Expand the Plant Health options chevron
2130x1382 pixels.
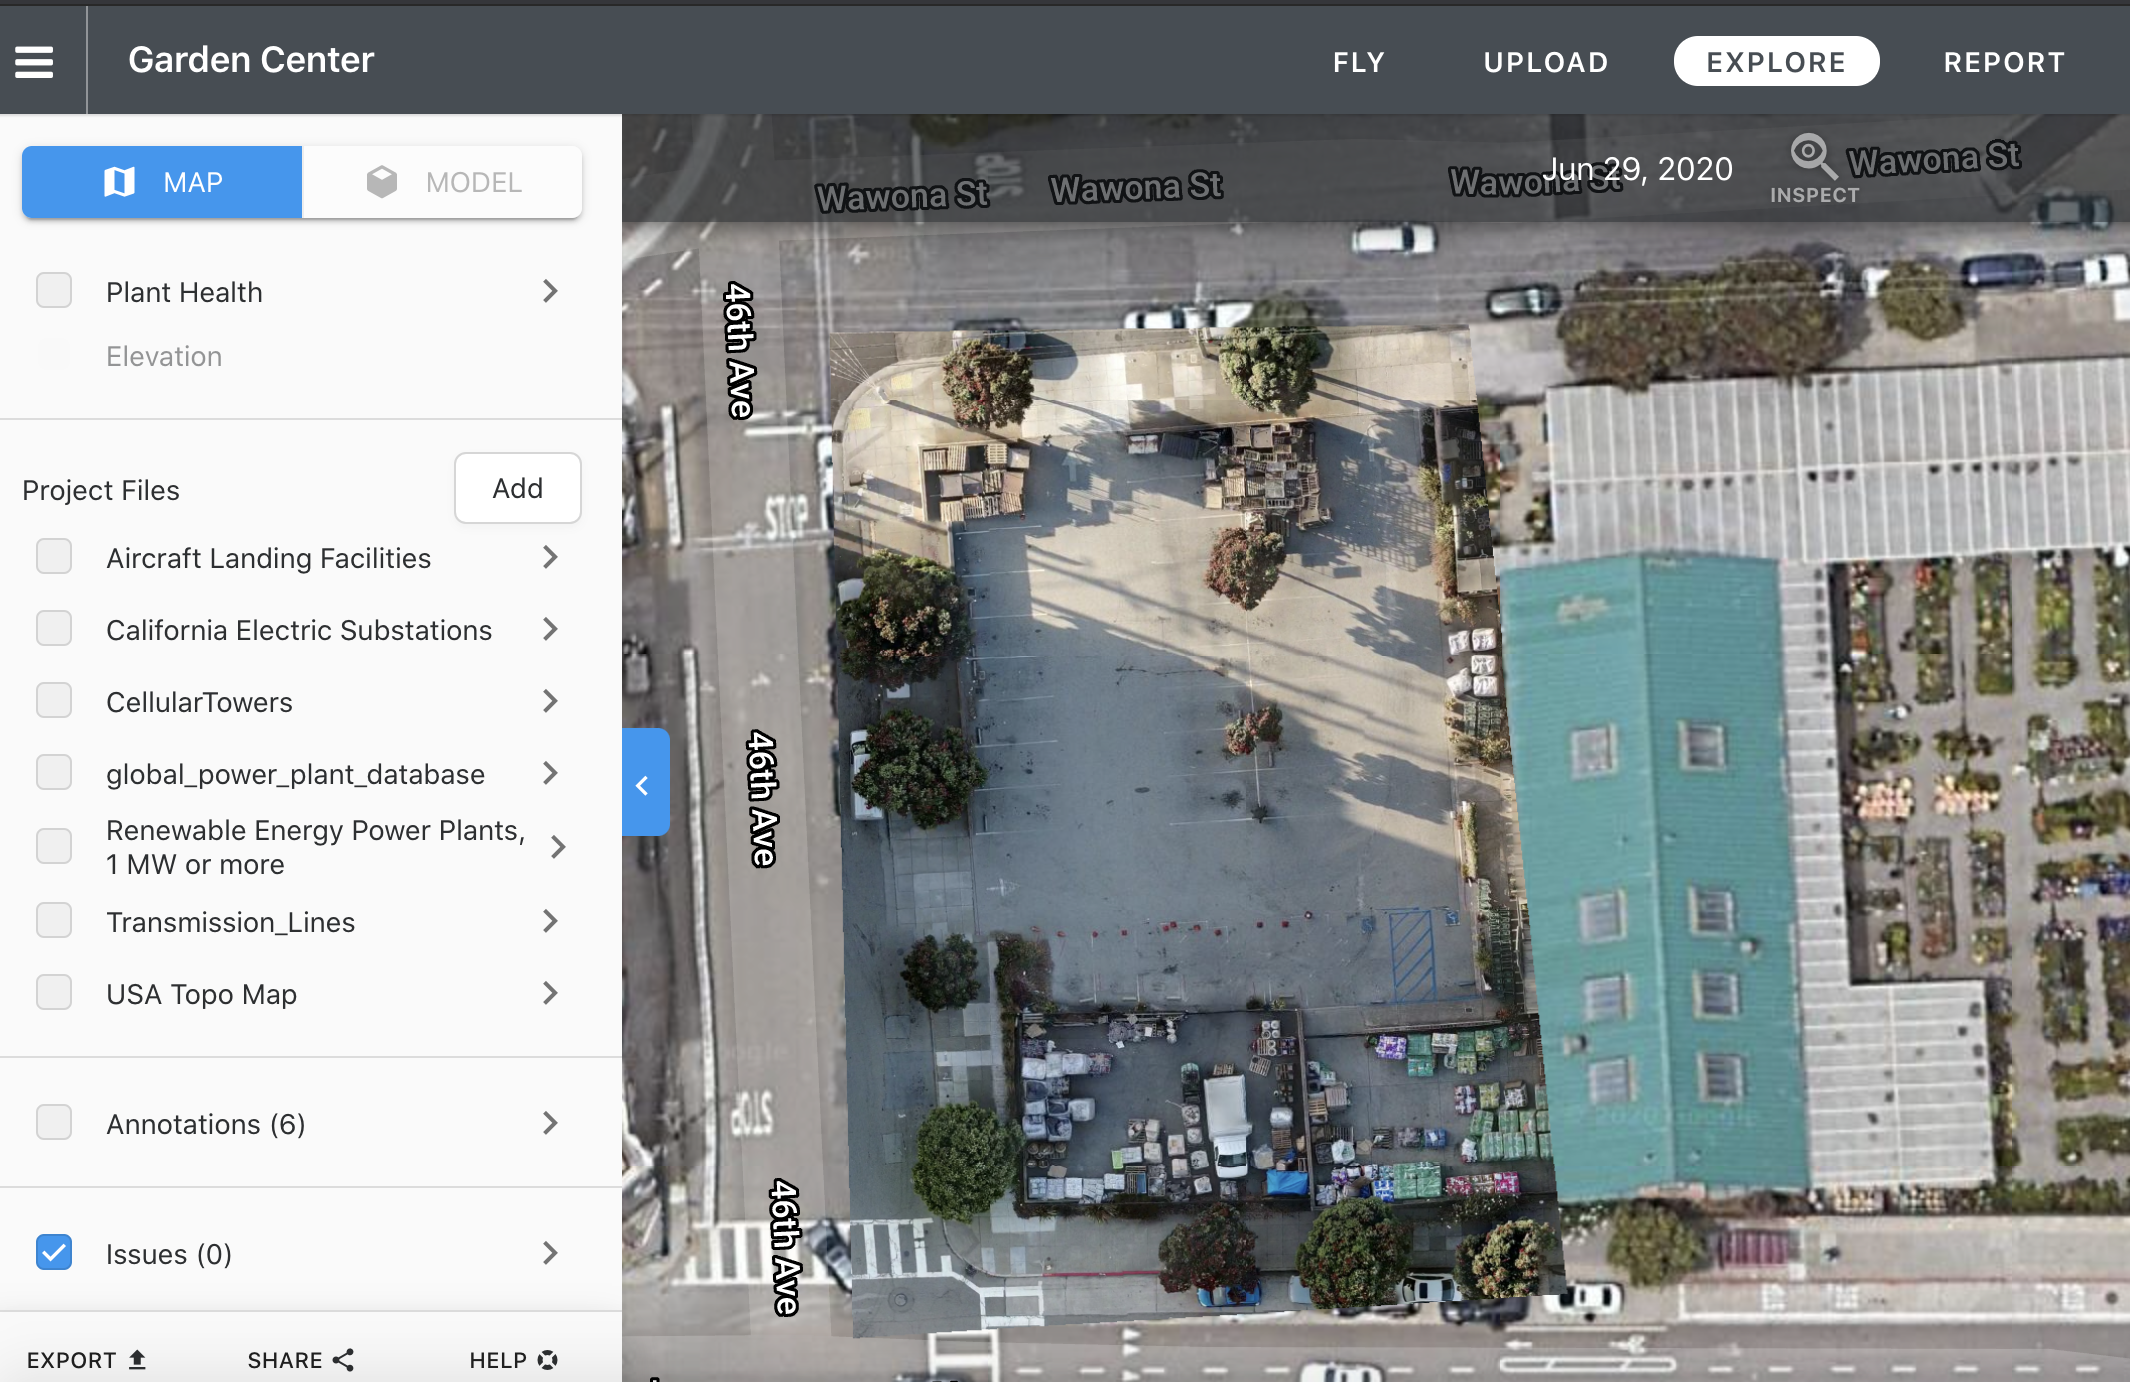(550, 291)
